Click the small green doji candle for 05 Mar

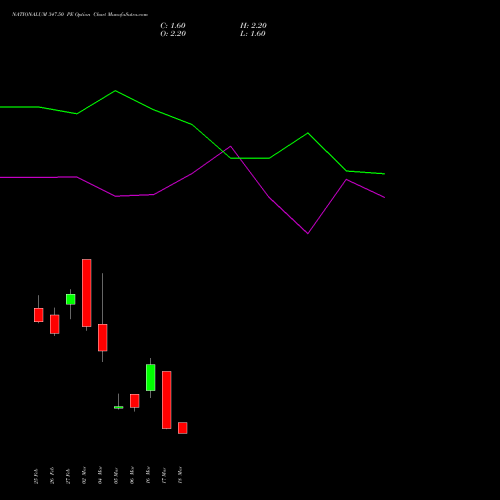119,407
